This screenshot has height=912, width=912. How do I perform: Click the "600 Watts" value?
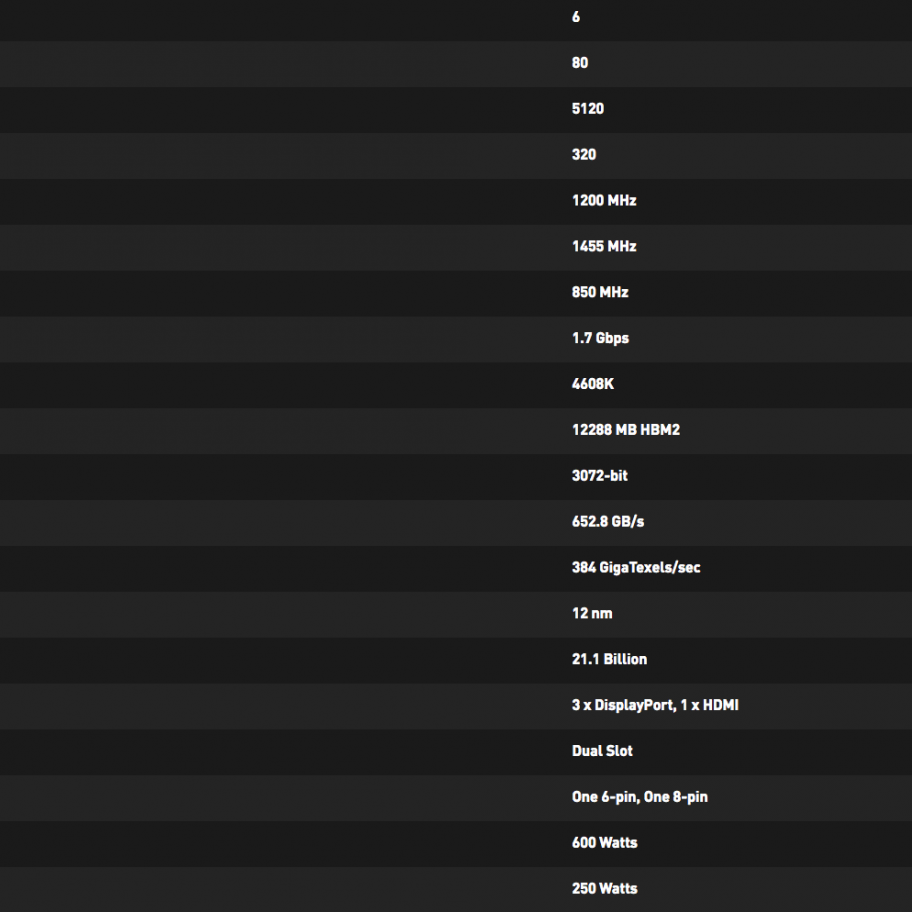click(604, 843)
